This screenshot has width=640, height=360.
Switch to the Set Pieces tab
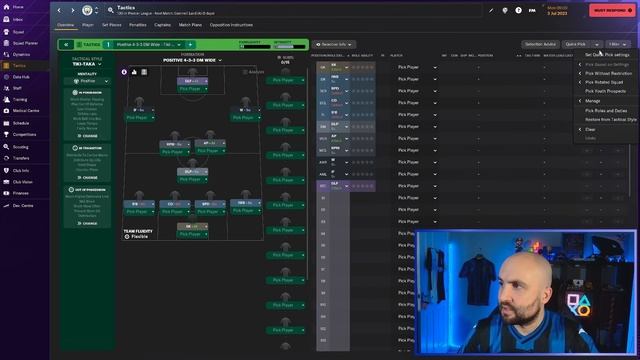click(x=111, y=25)
